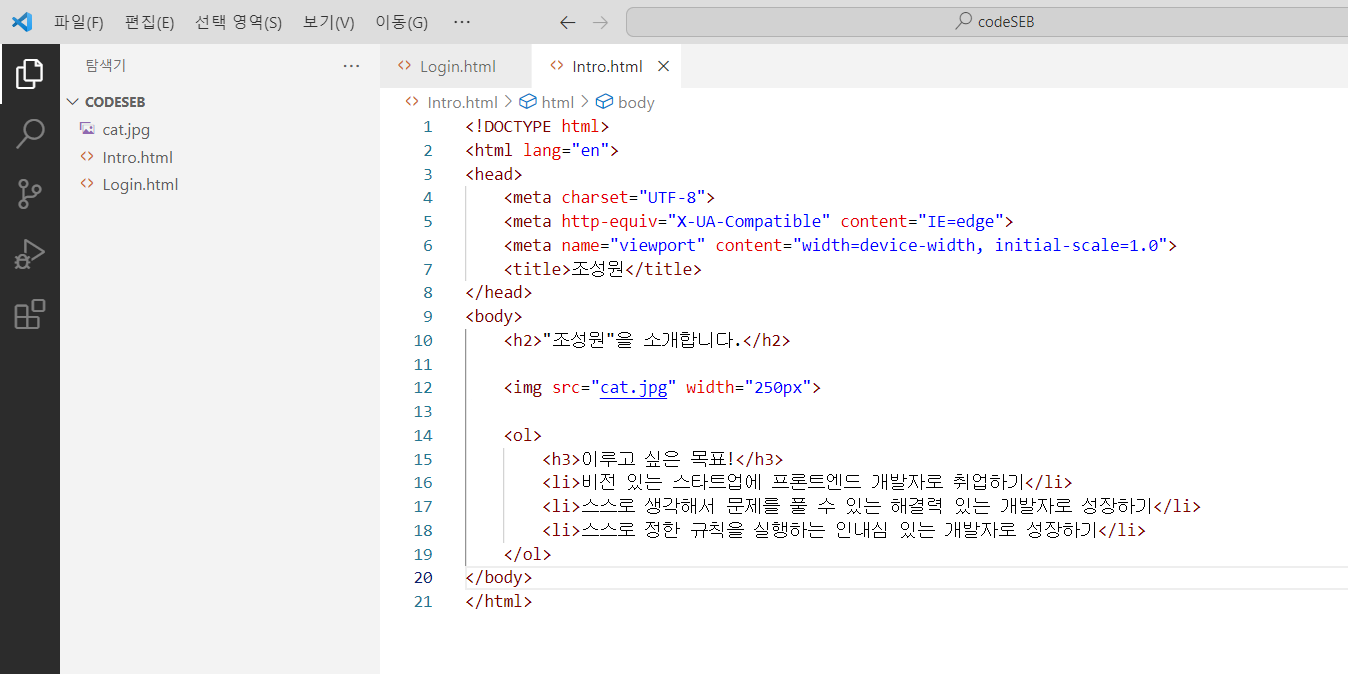Screen dimensions: 1348x674
Task: Click the 탐색기 panel title
Action: [106, 66]
